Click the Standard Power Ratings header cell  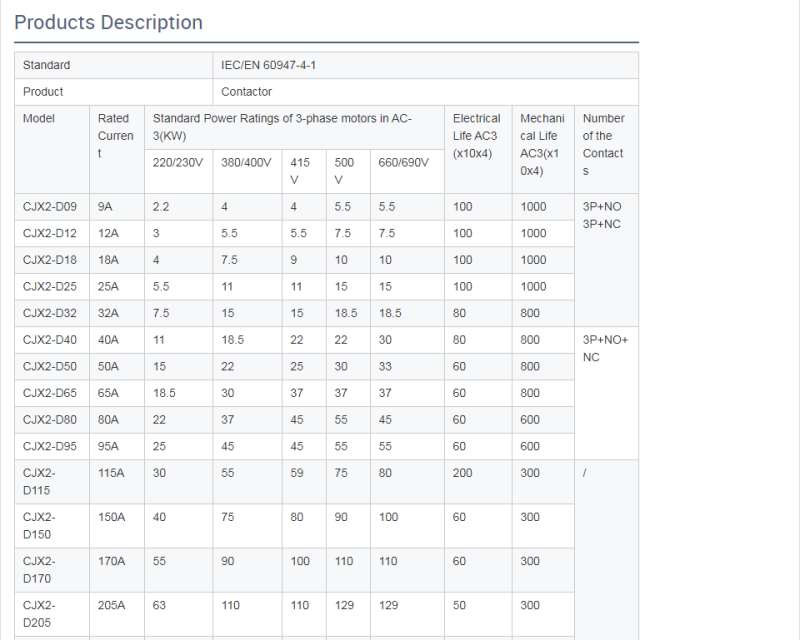(282, 126)
